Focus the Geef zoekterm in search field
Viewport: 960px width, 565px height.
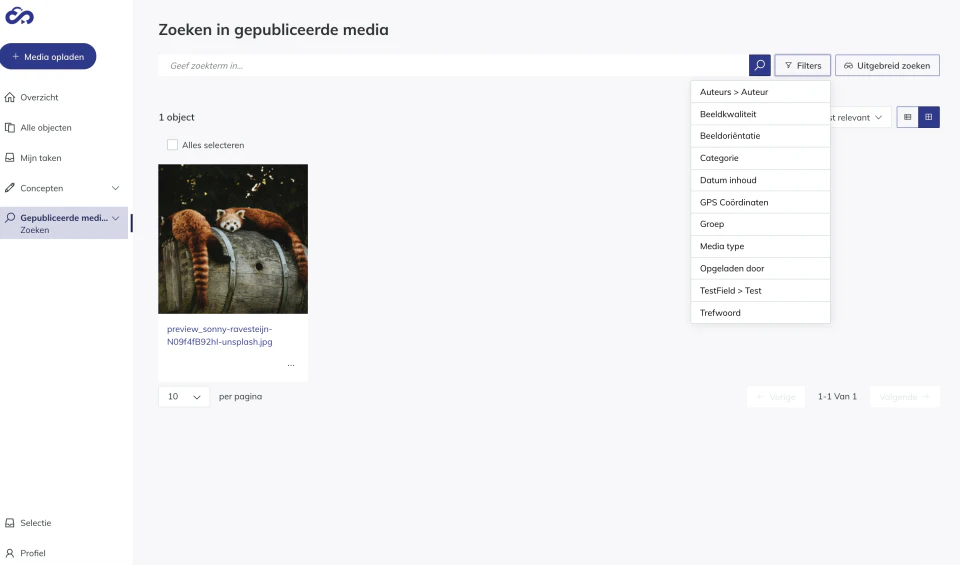click(x=453, y=65)
